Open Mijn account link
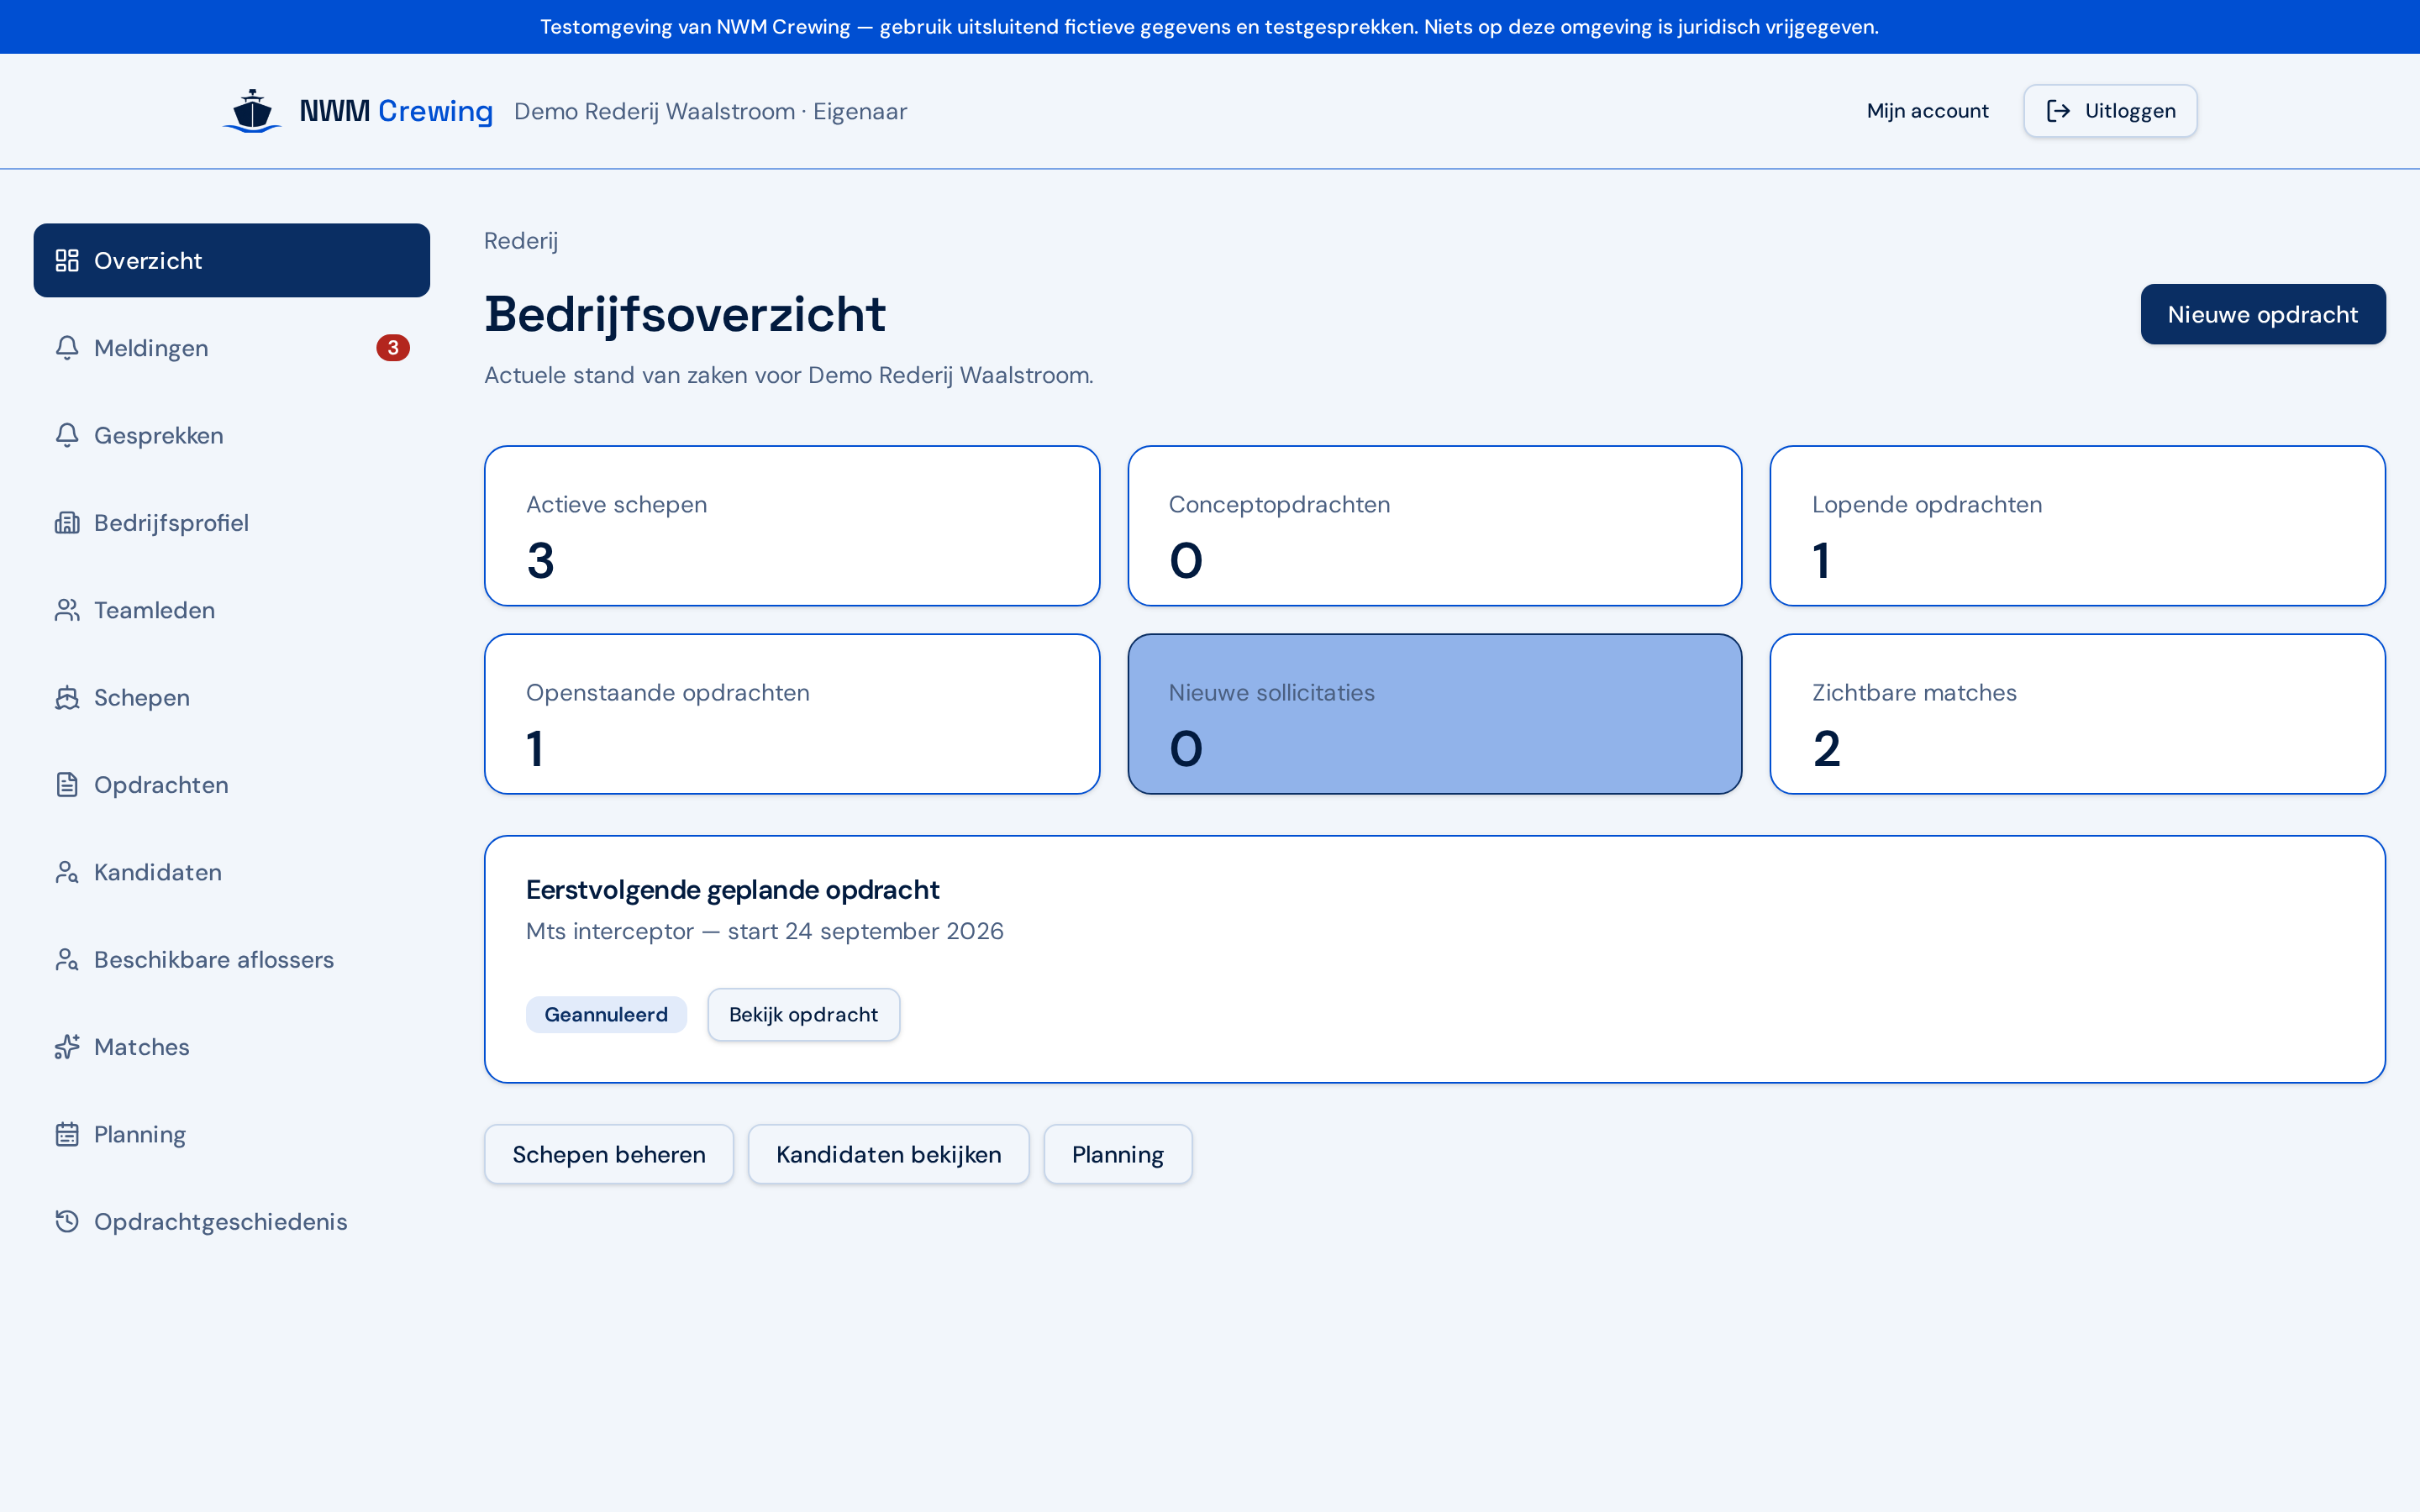 (x=1927, y=111)
